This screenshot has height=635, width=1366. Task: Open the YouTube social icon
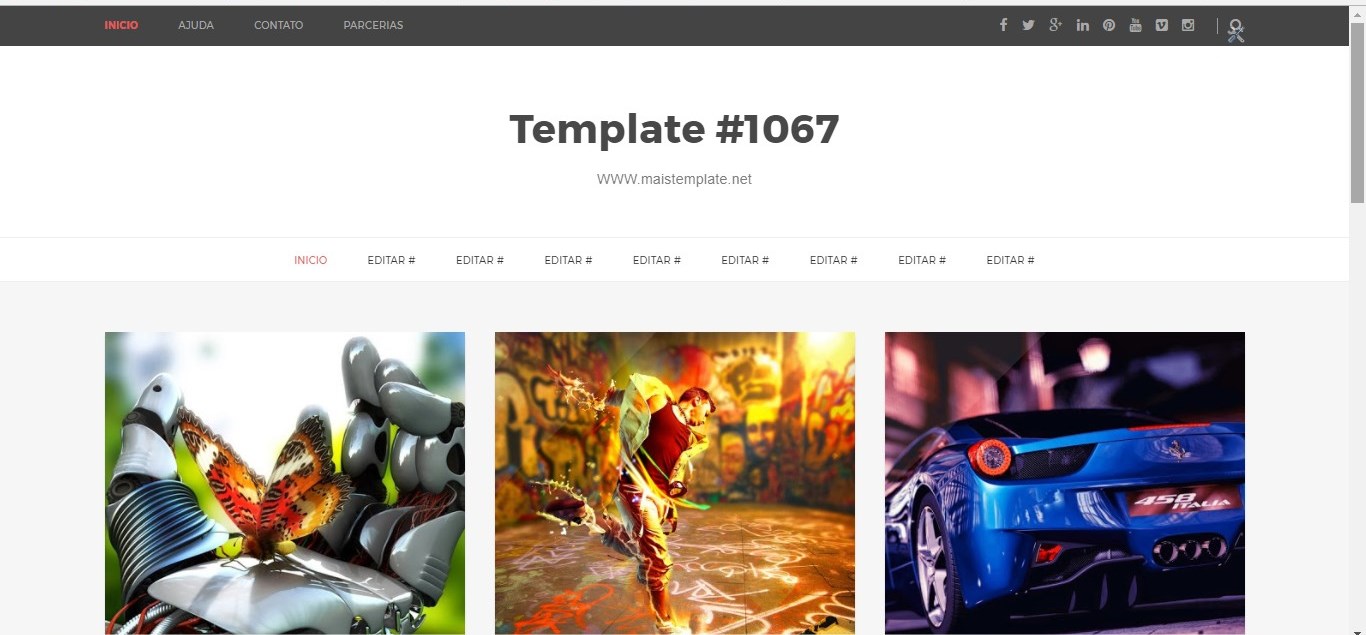coord(1135,25)
